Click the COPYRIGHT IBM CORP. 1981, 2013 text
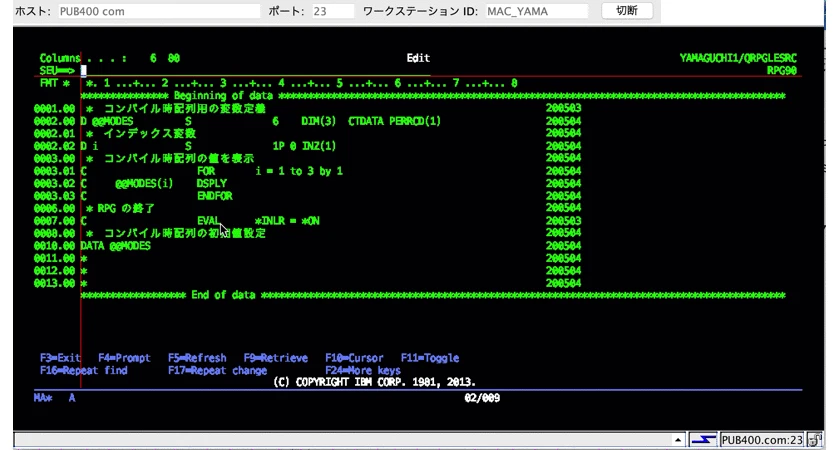Viewport: 840px width, 450px height. click(x=385, y=382)
